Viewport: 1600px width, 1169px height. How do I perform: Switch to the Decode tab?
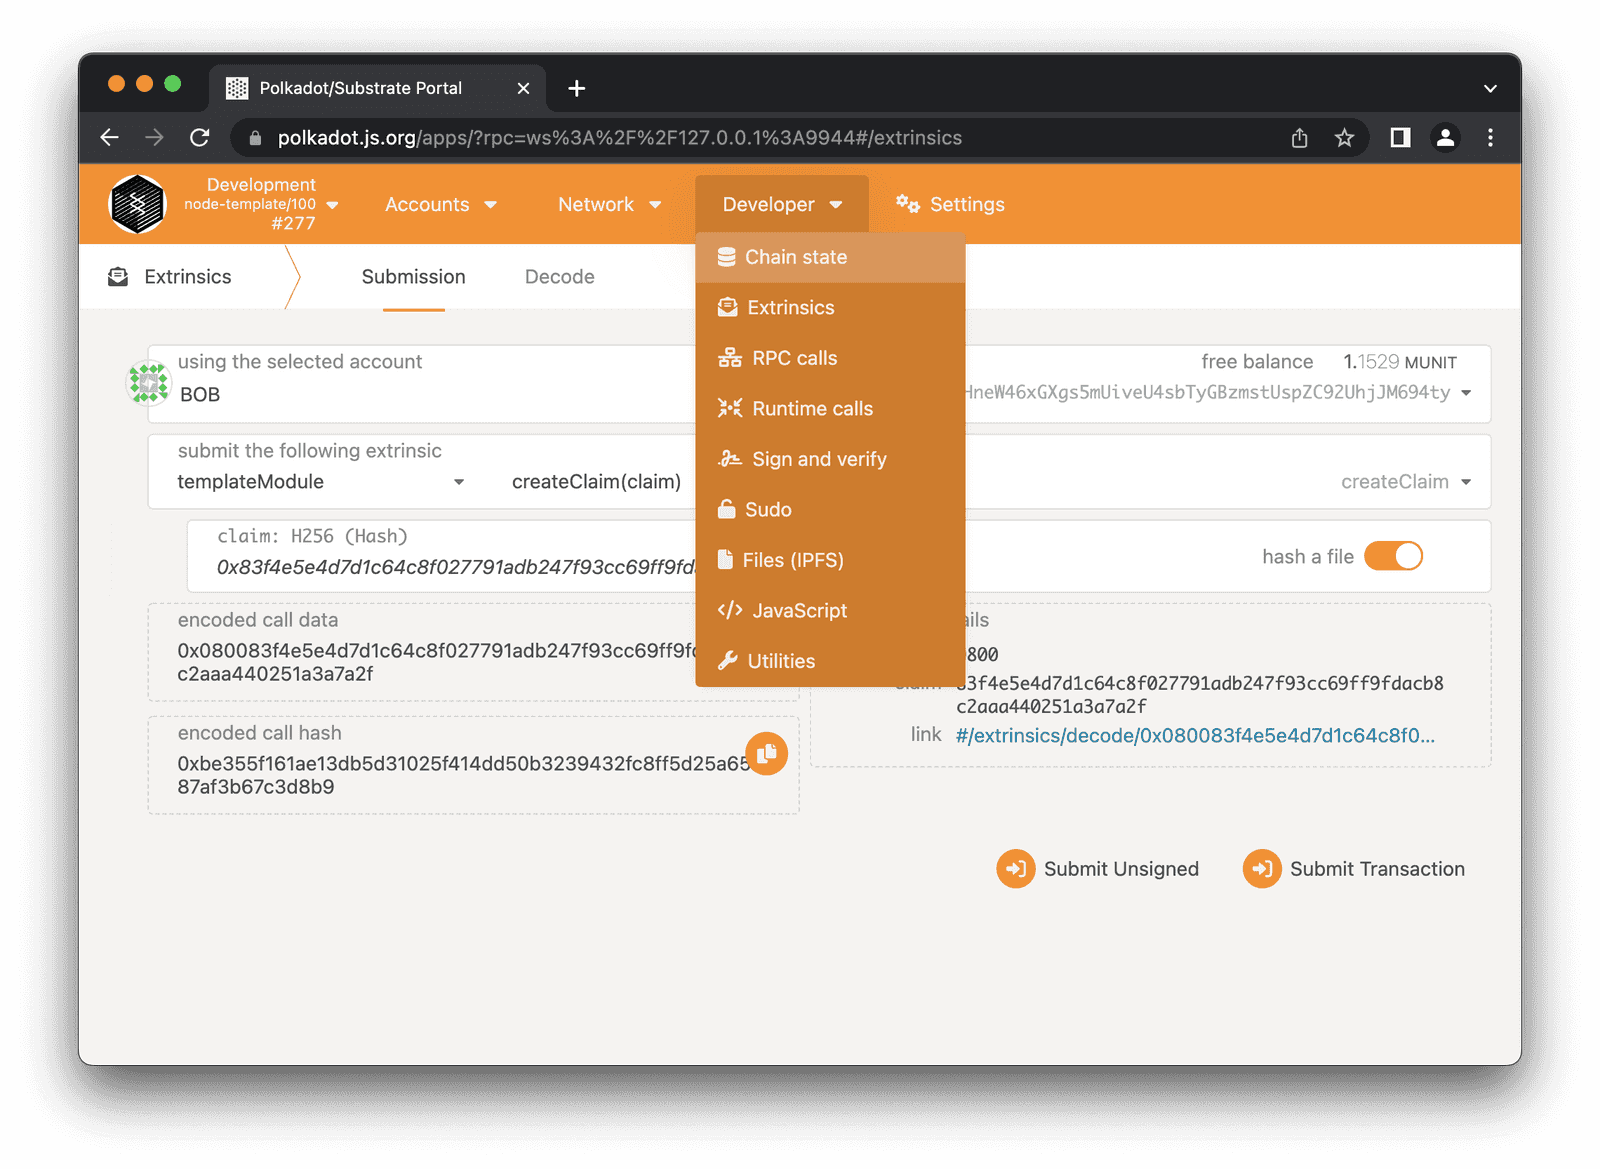click(559, 277)
